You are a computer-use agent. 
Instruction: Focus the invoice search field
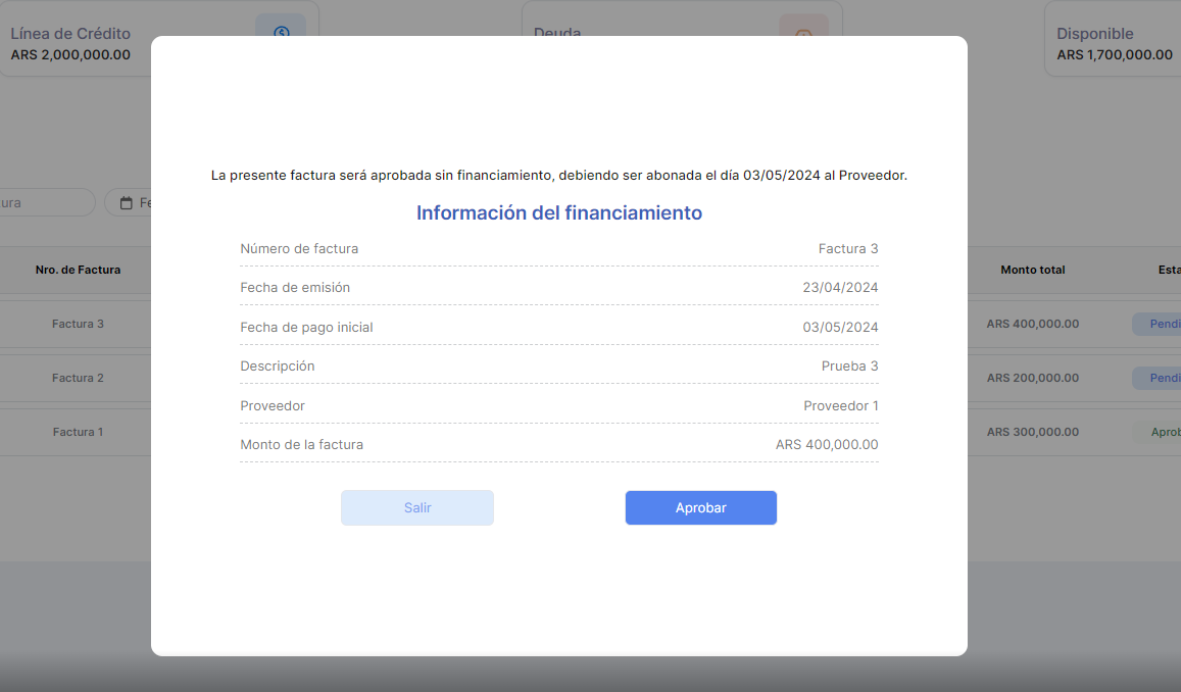tap(45, 203)
